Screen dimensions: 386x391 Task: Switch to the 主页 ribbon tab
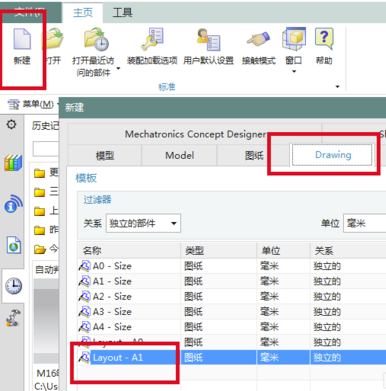(83, 13)
